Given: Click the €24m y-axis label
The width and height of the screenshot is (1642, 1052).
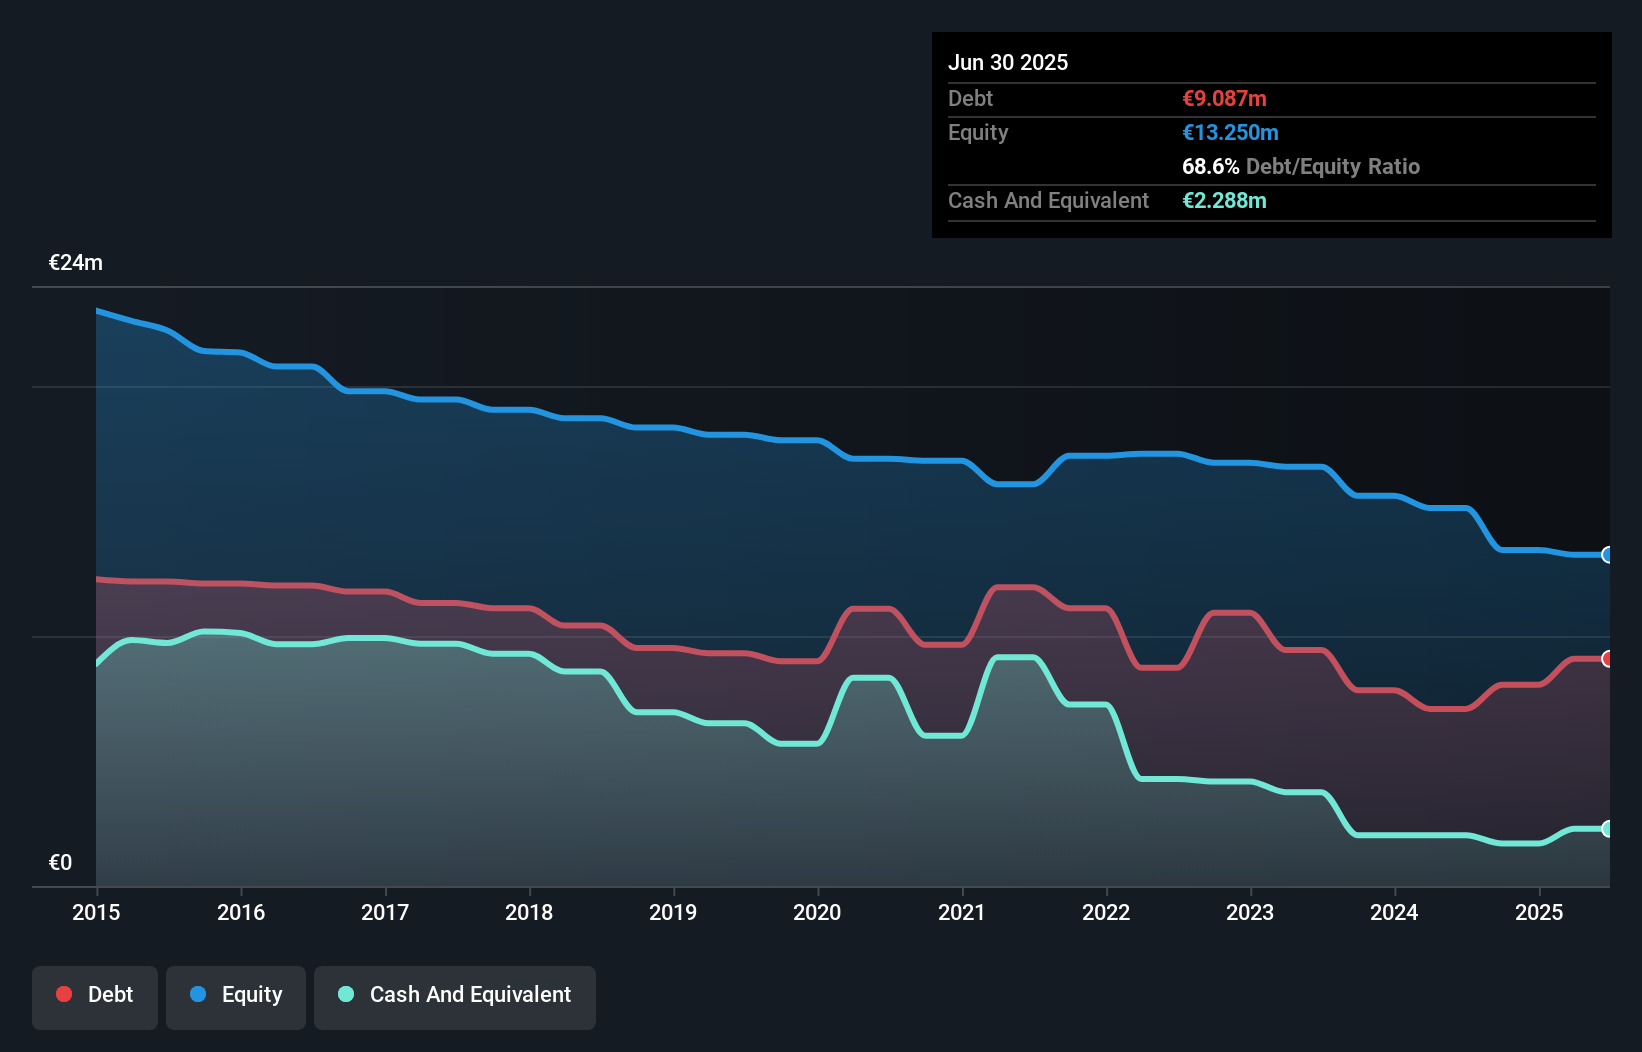Looking at the screenshot, I should 76,263.
